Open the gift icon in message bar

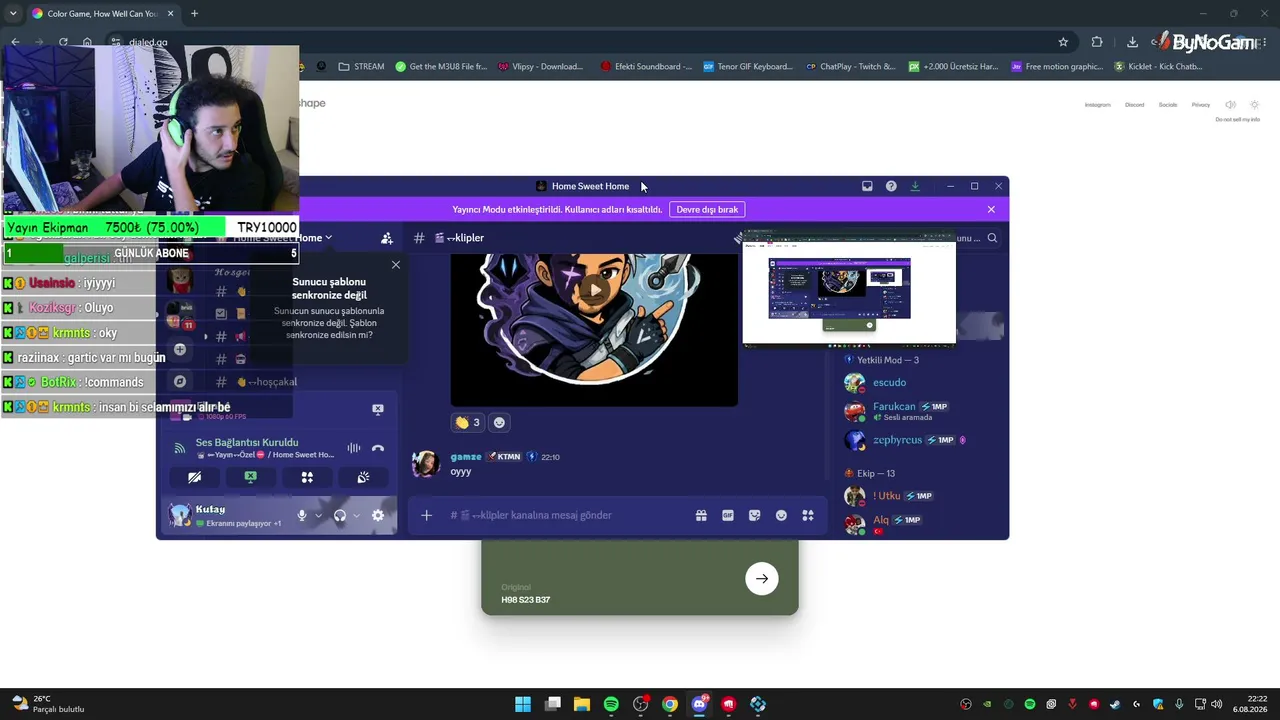click(x=701, y=515)
